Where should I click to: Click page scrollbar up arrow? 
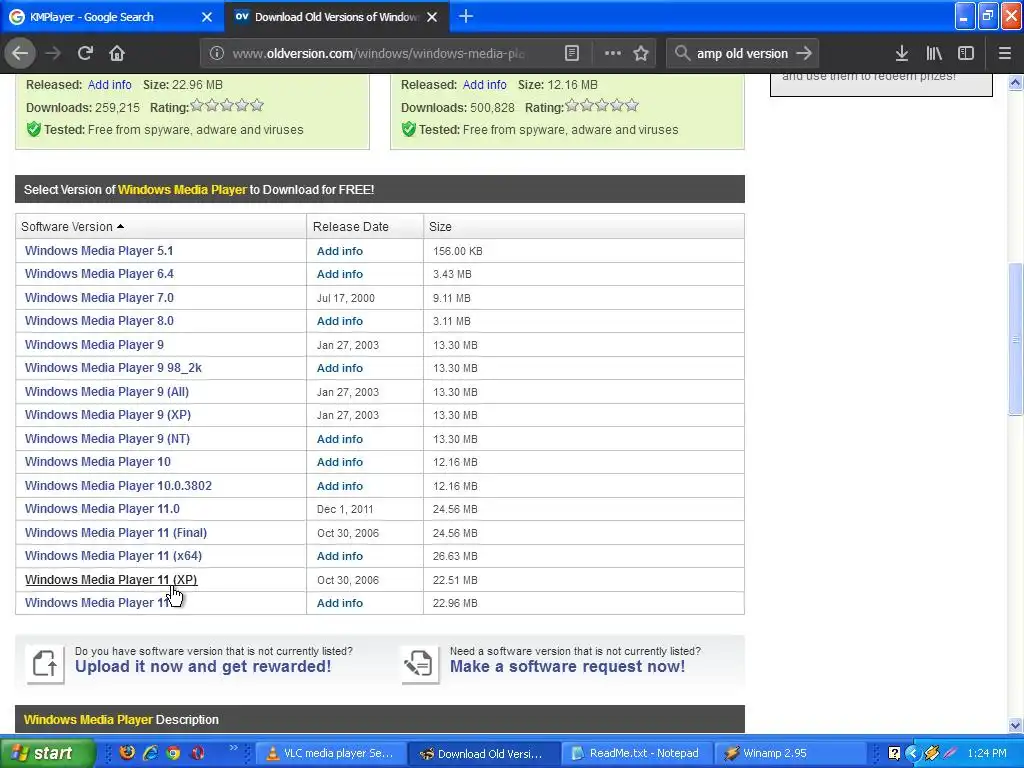1015,82
